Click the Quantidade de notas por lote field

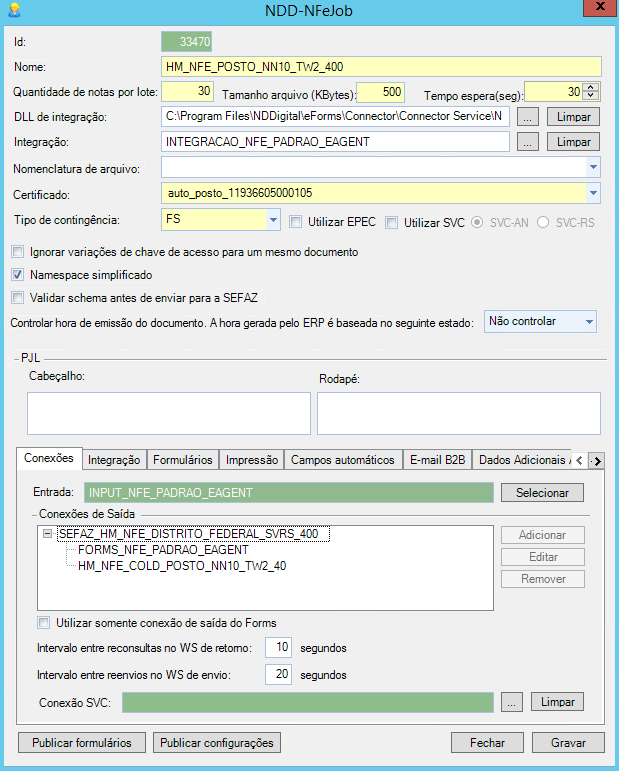(x=187, y=91)
